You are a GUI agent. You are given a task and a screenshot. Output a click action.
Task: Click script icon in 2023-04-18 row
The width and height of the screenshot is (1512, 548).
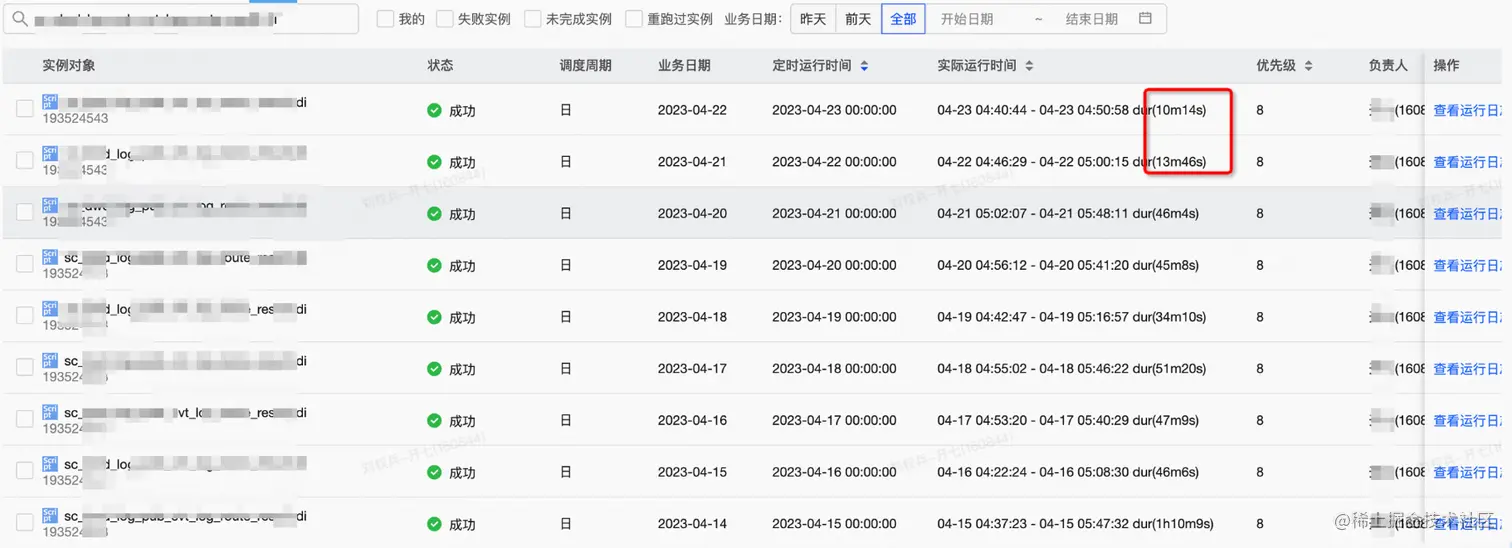50,309
